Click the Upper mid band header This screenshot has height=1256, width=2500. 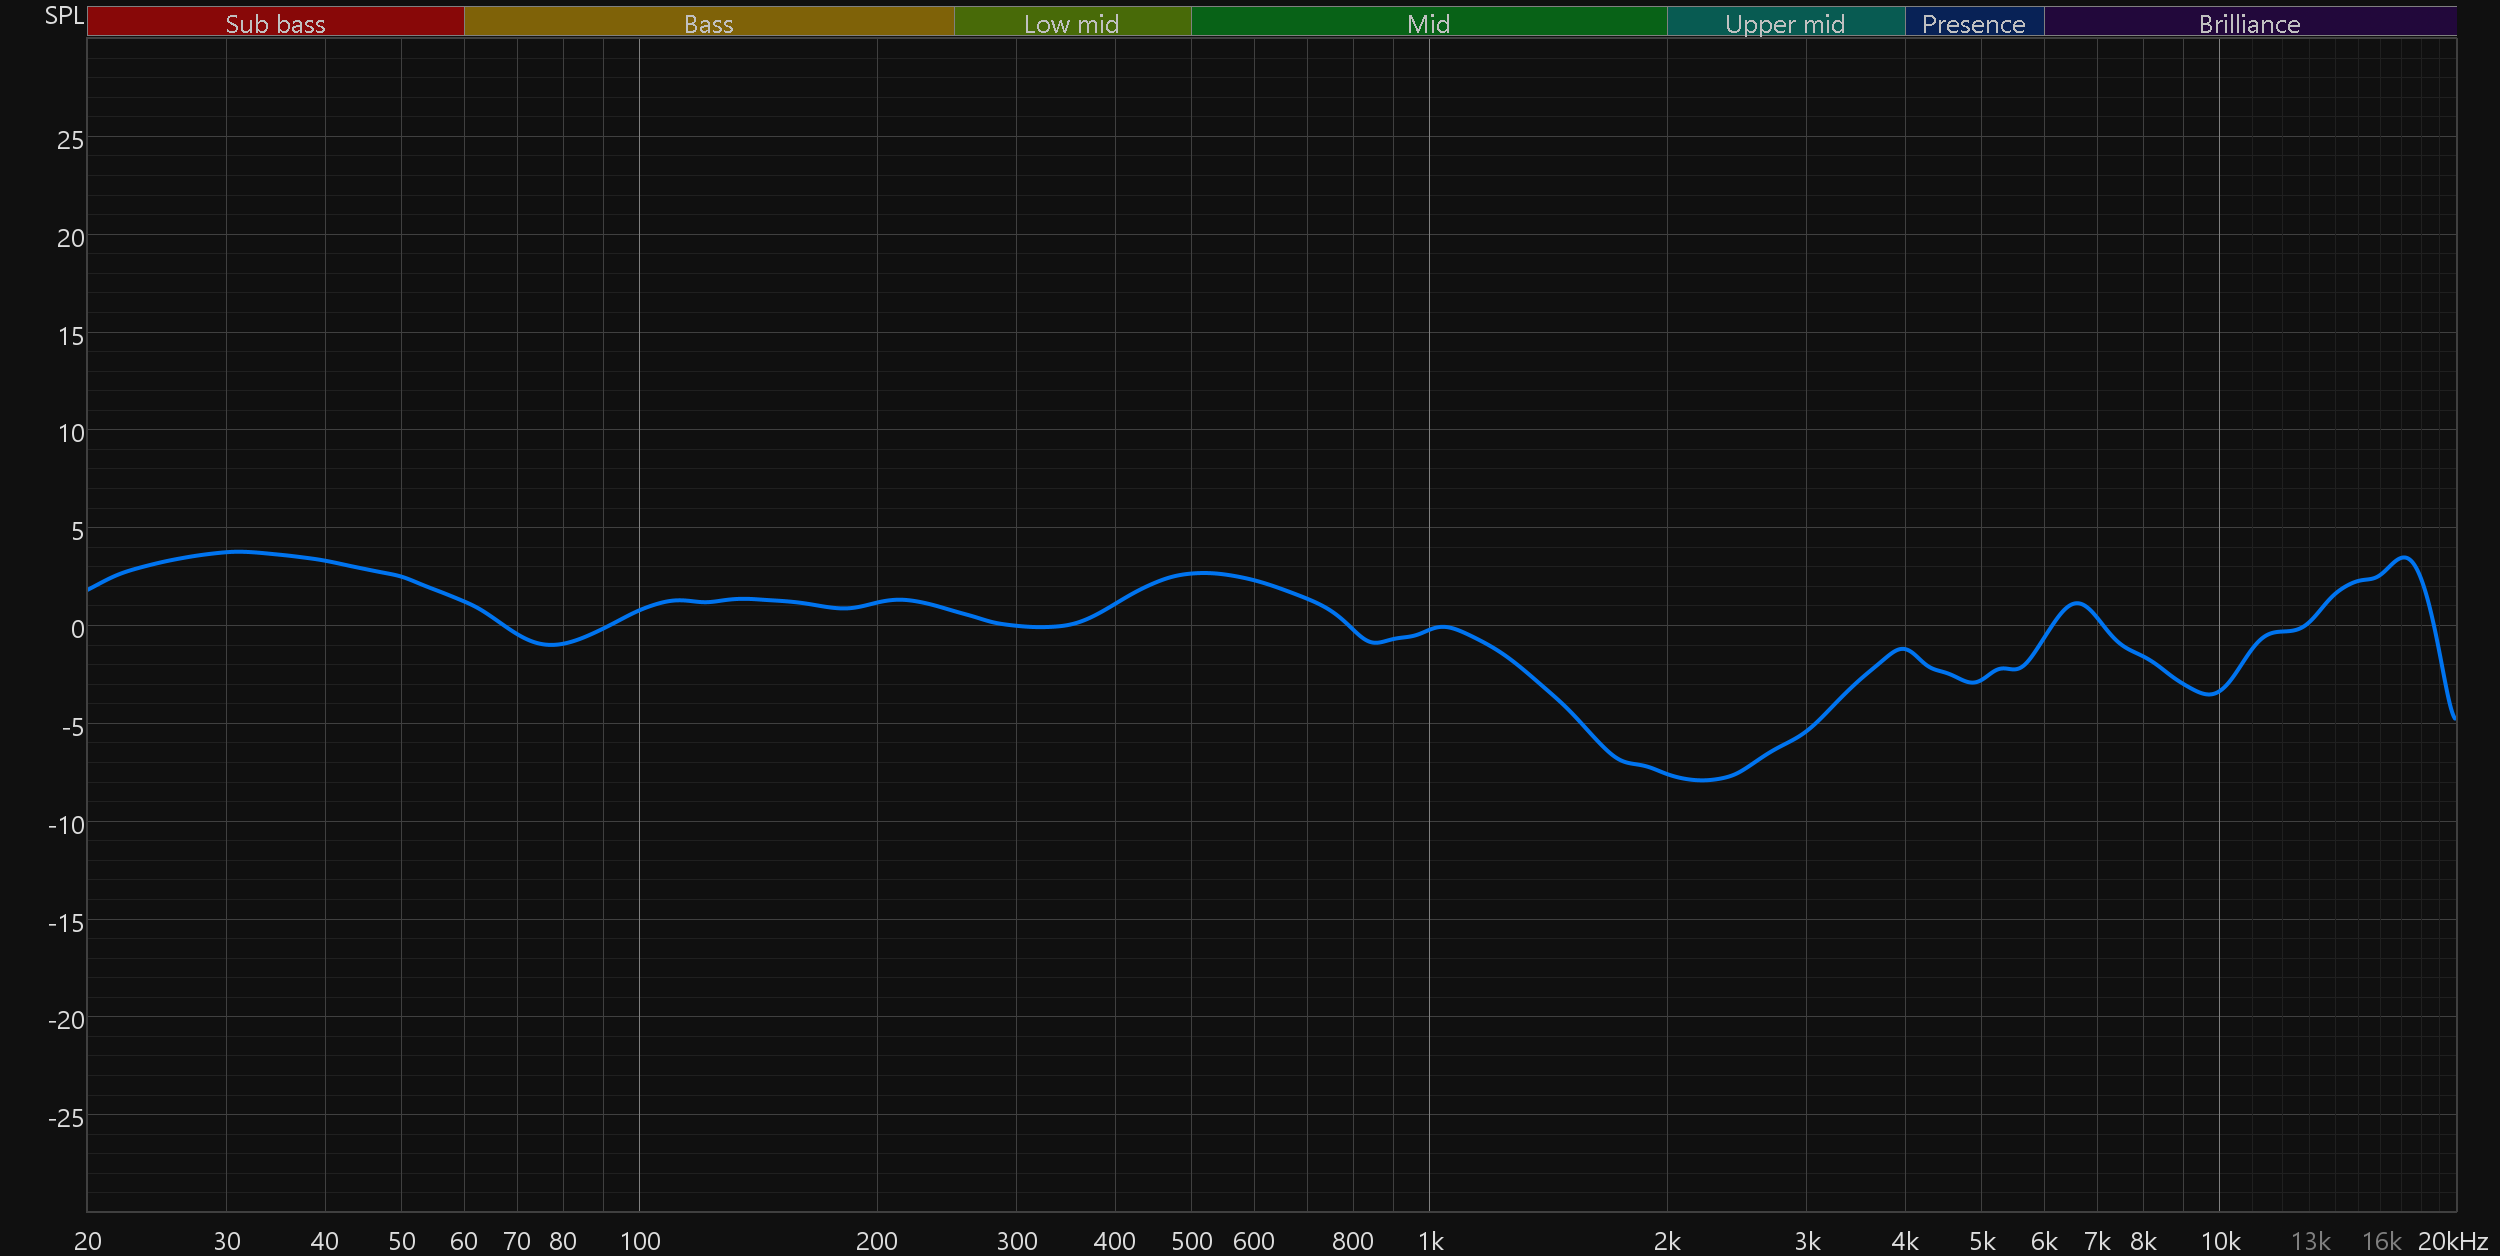(1785, 23)
